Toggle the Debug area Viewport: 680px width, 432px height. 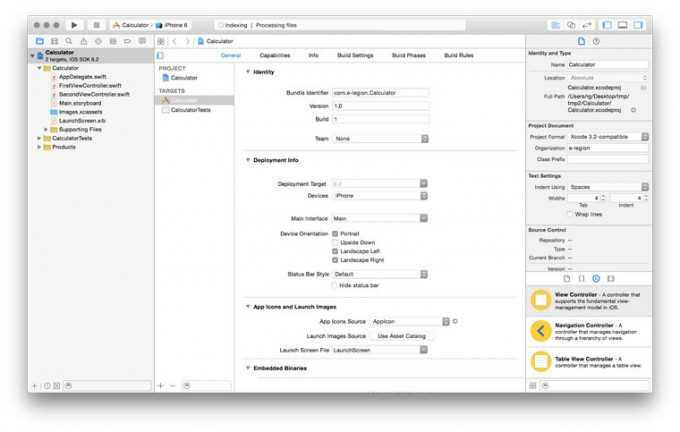(x=623, y=25)
